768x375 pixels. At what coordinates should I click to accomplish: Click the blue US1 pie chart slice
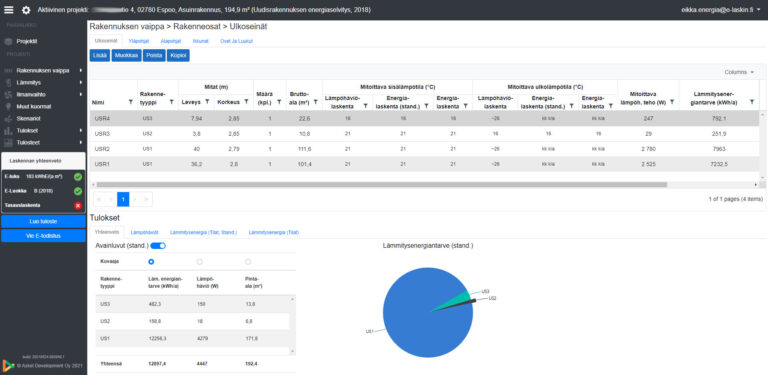coord(421,333)
